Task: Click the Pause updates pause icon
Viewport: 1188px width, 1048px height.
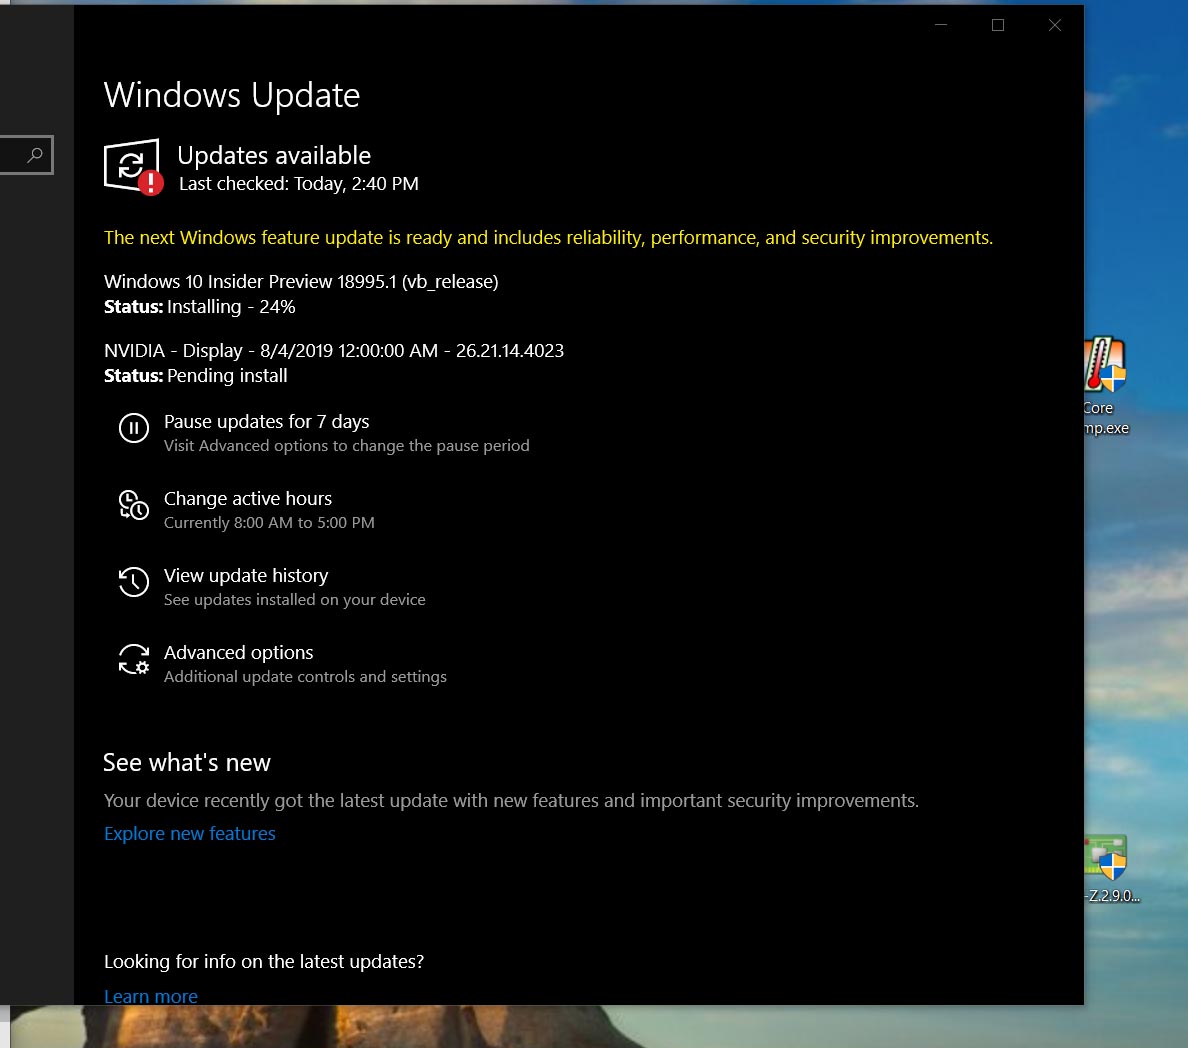Action: pos(134,429)
